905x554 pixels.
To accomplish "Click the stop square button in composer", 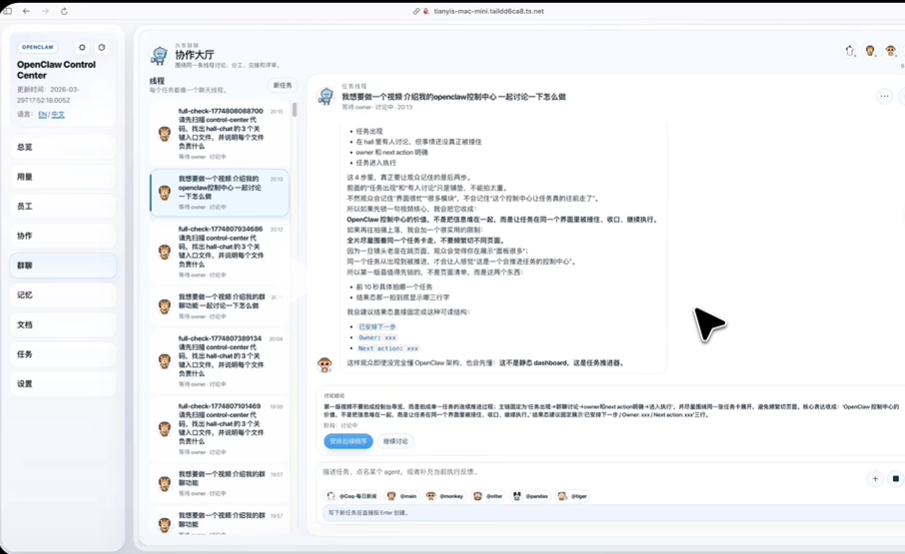I will coord(896,478).
